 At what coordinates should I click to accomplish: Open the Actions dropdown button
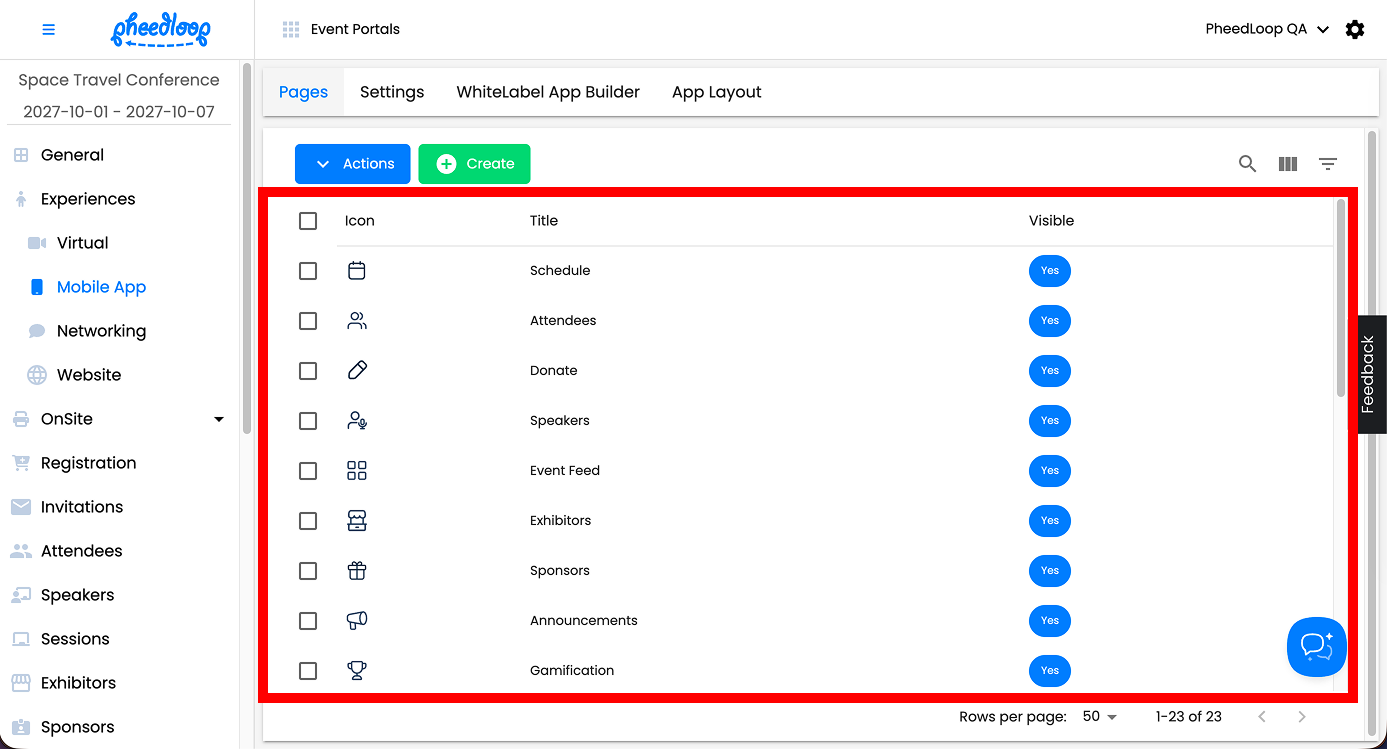[352, 164]
